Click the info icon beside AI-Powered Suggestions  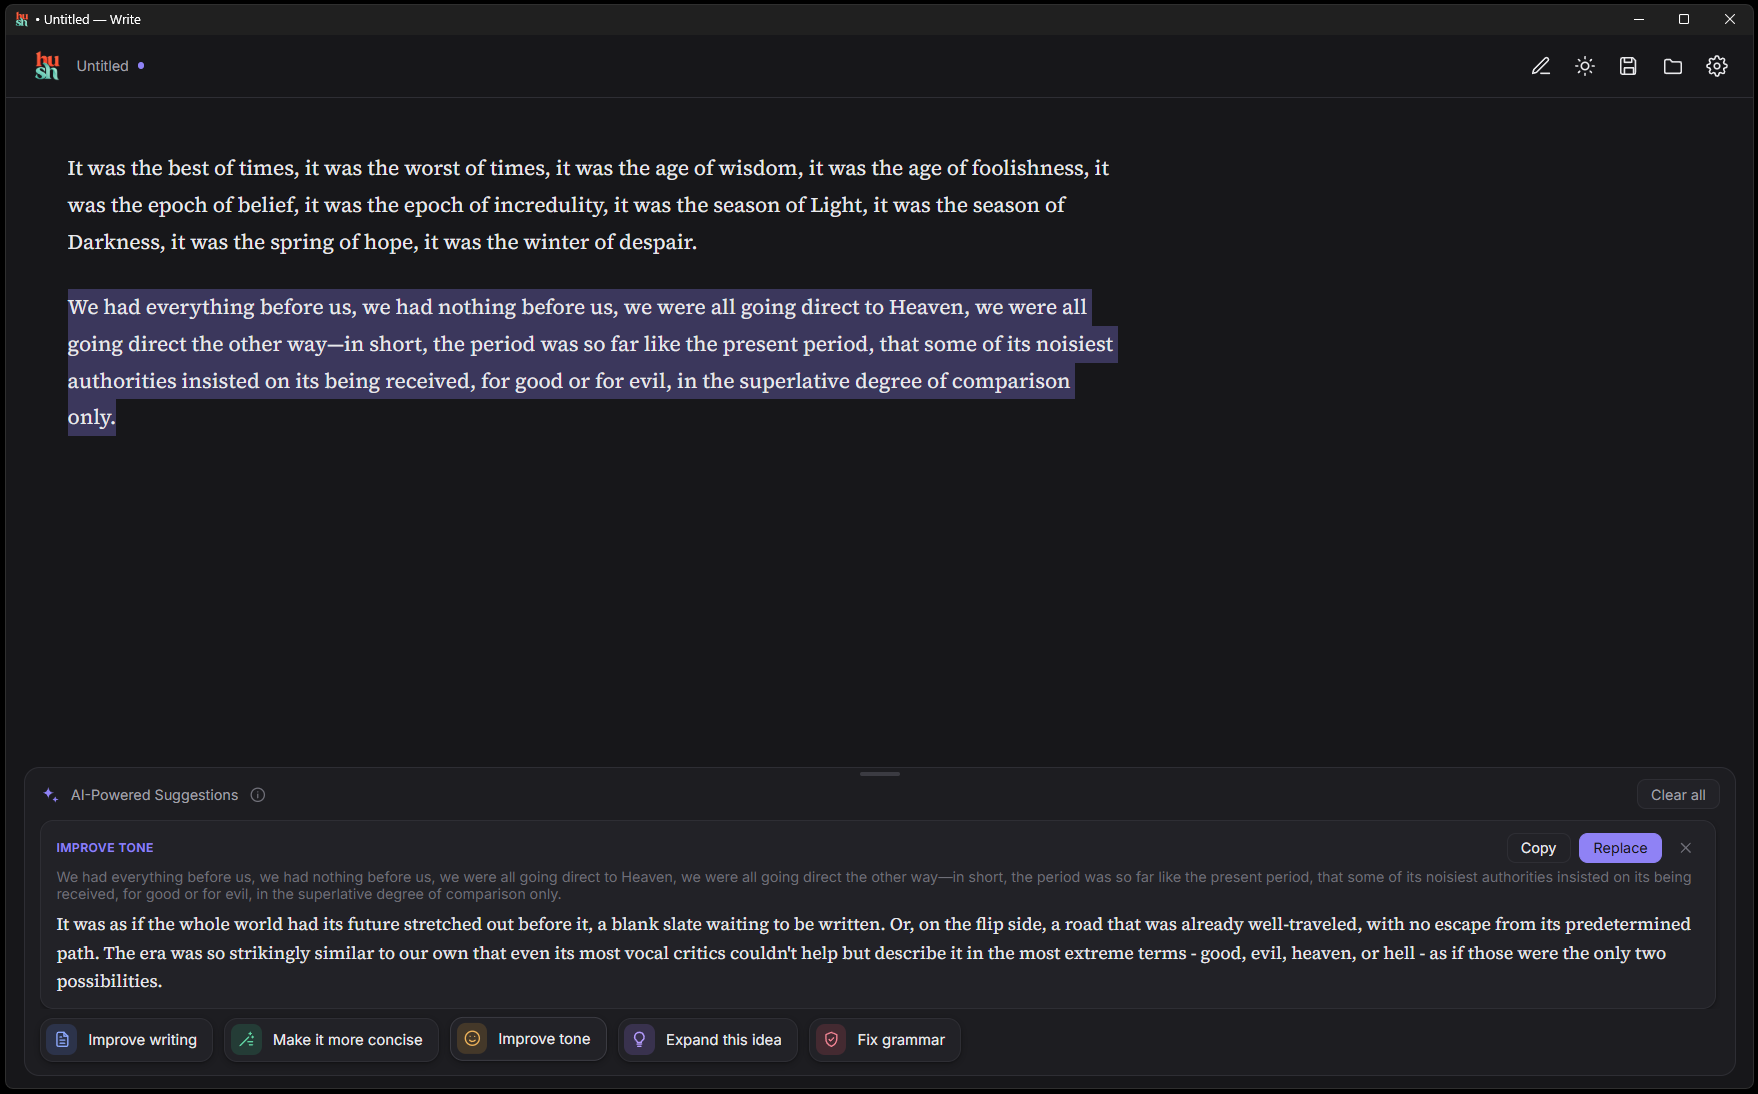point(258,795)
